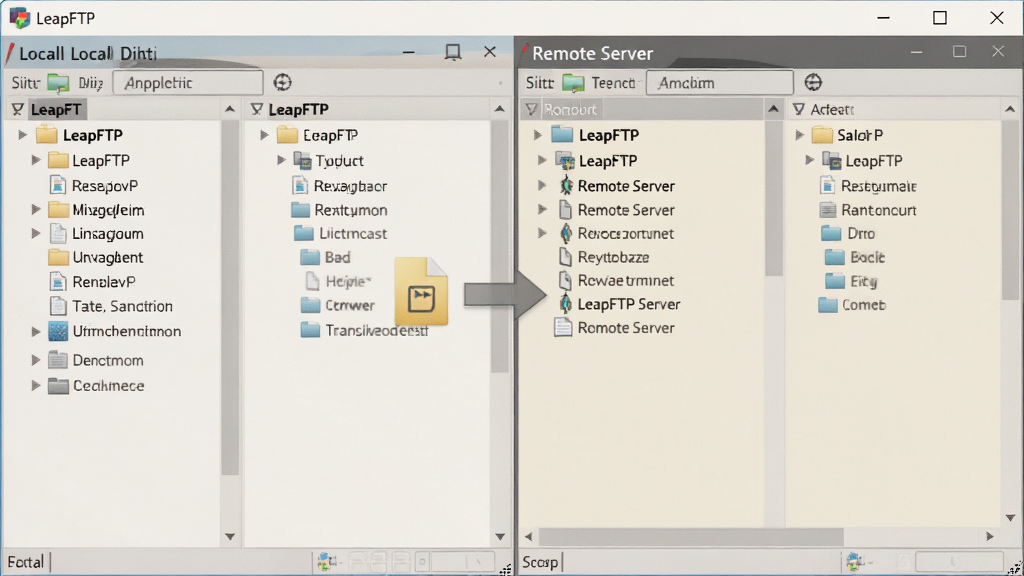Click the local status bar connection icon
1024x576 pixels.
pos(325,561)
